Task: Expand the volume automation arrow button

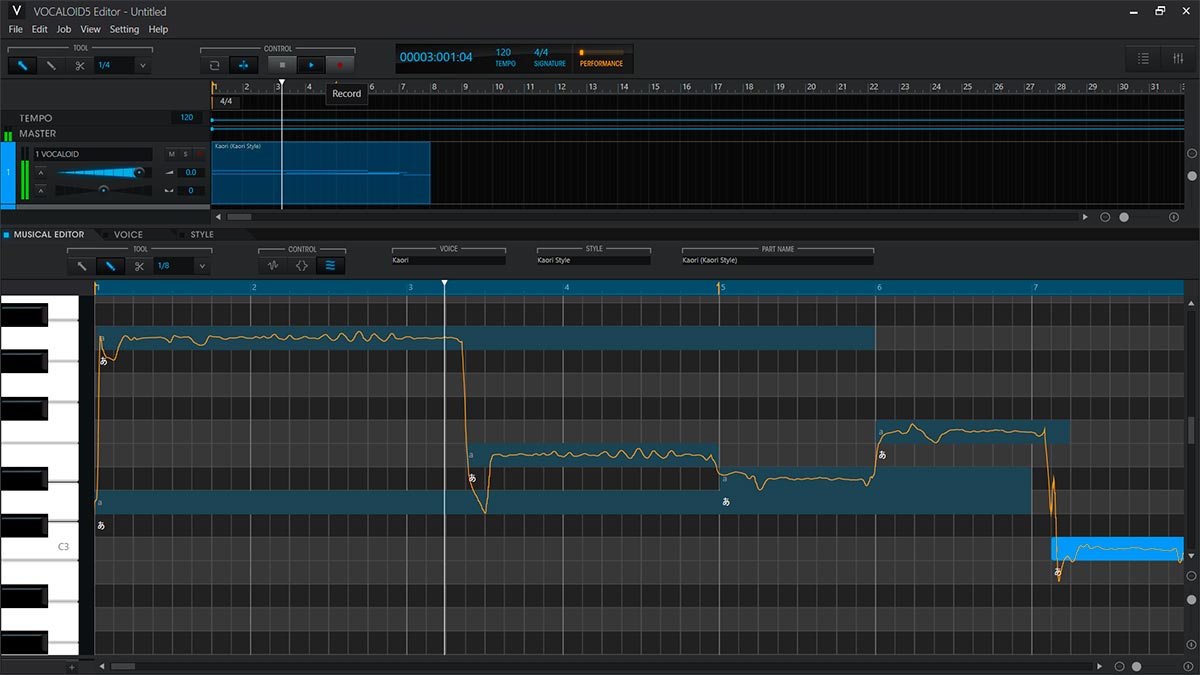Action: [x=41, y=172]
